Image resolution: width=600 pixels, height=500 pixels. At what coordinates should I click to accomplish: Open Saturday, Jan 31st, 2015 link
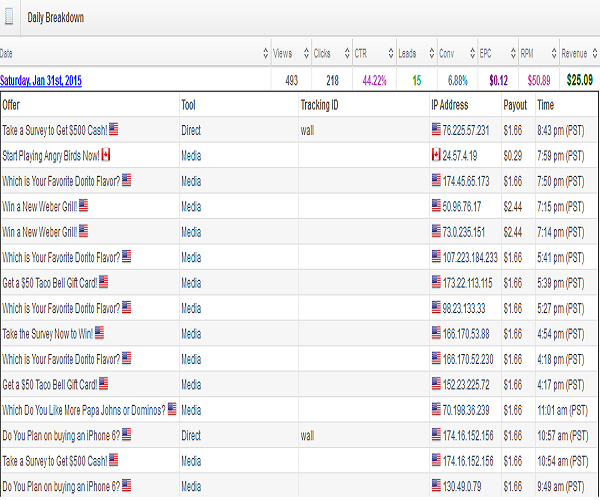point(41,80)
